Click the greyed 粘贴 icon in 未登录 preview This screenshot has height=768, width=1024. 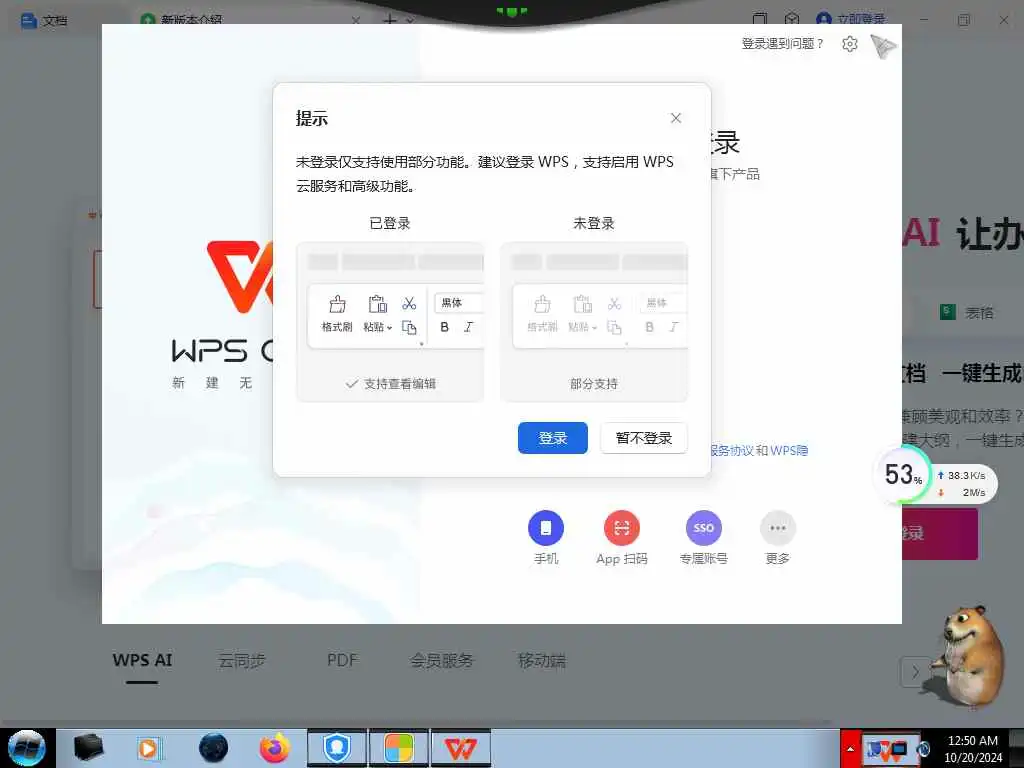583,304
